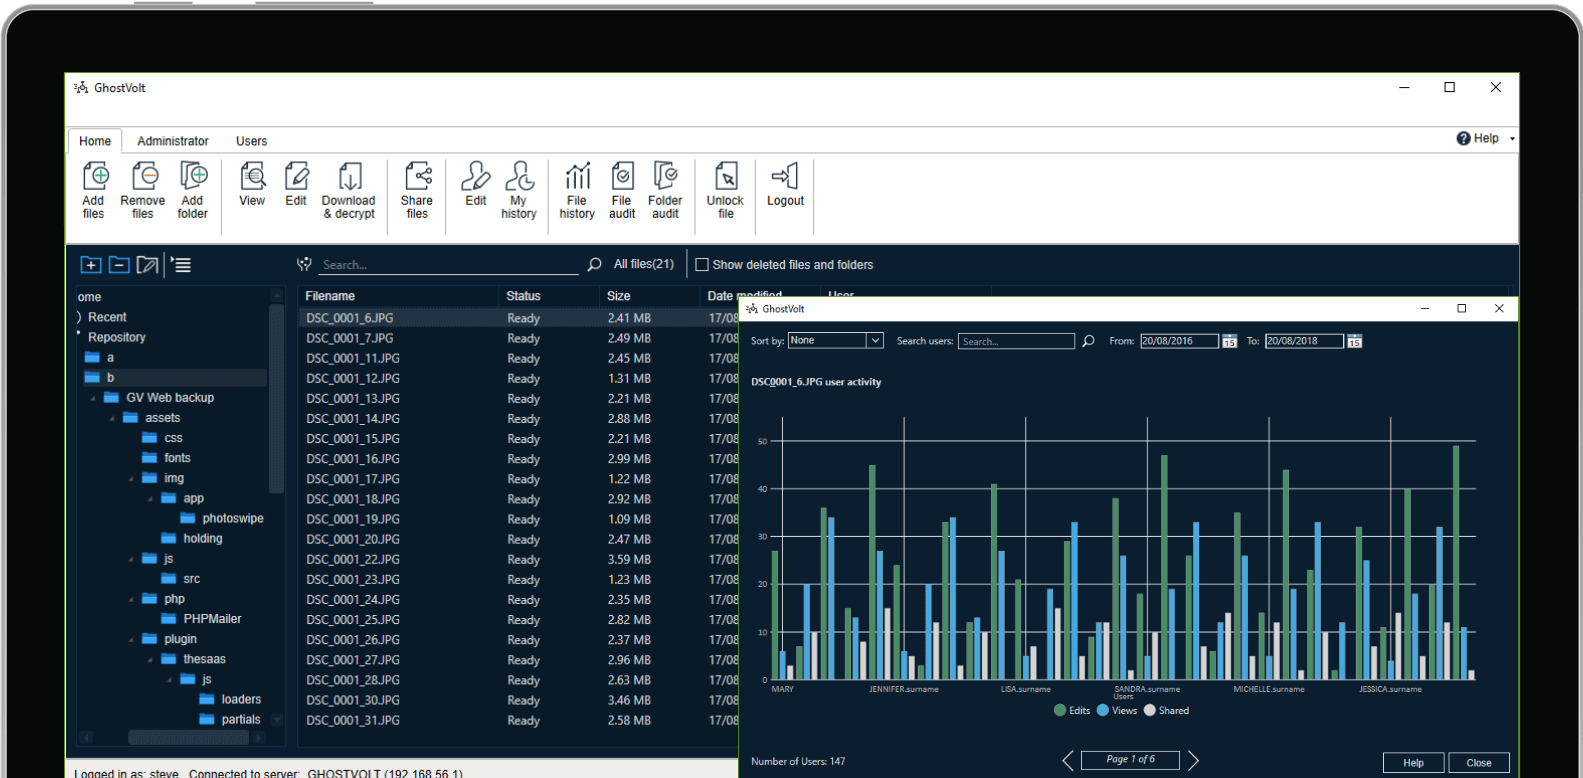Screen dimensions: 1583x778
Task: Collapse the GV Web backup folder
Action: pyautogui.click(x=93, y=398)
